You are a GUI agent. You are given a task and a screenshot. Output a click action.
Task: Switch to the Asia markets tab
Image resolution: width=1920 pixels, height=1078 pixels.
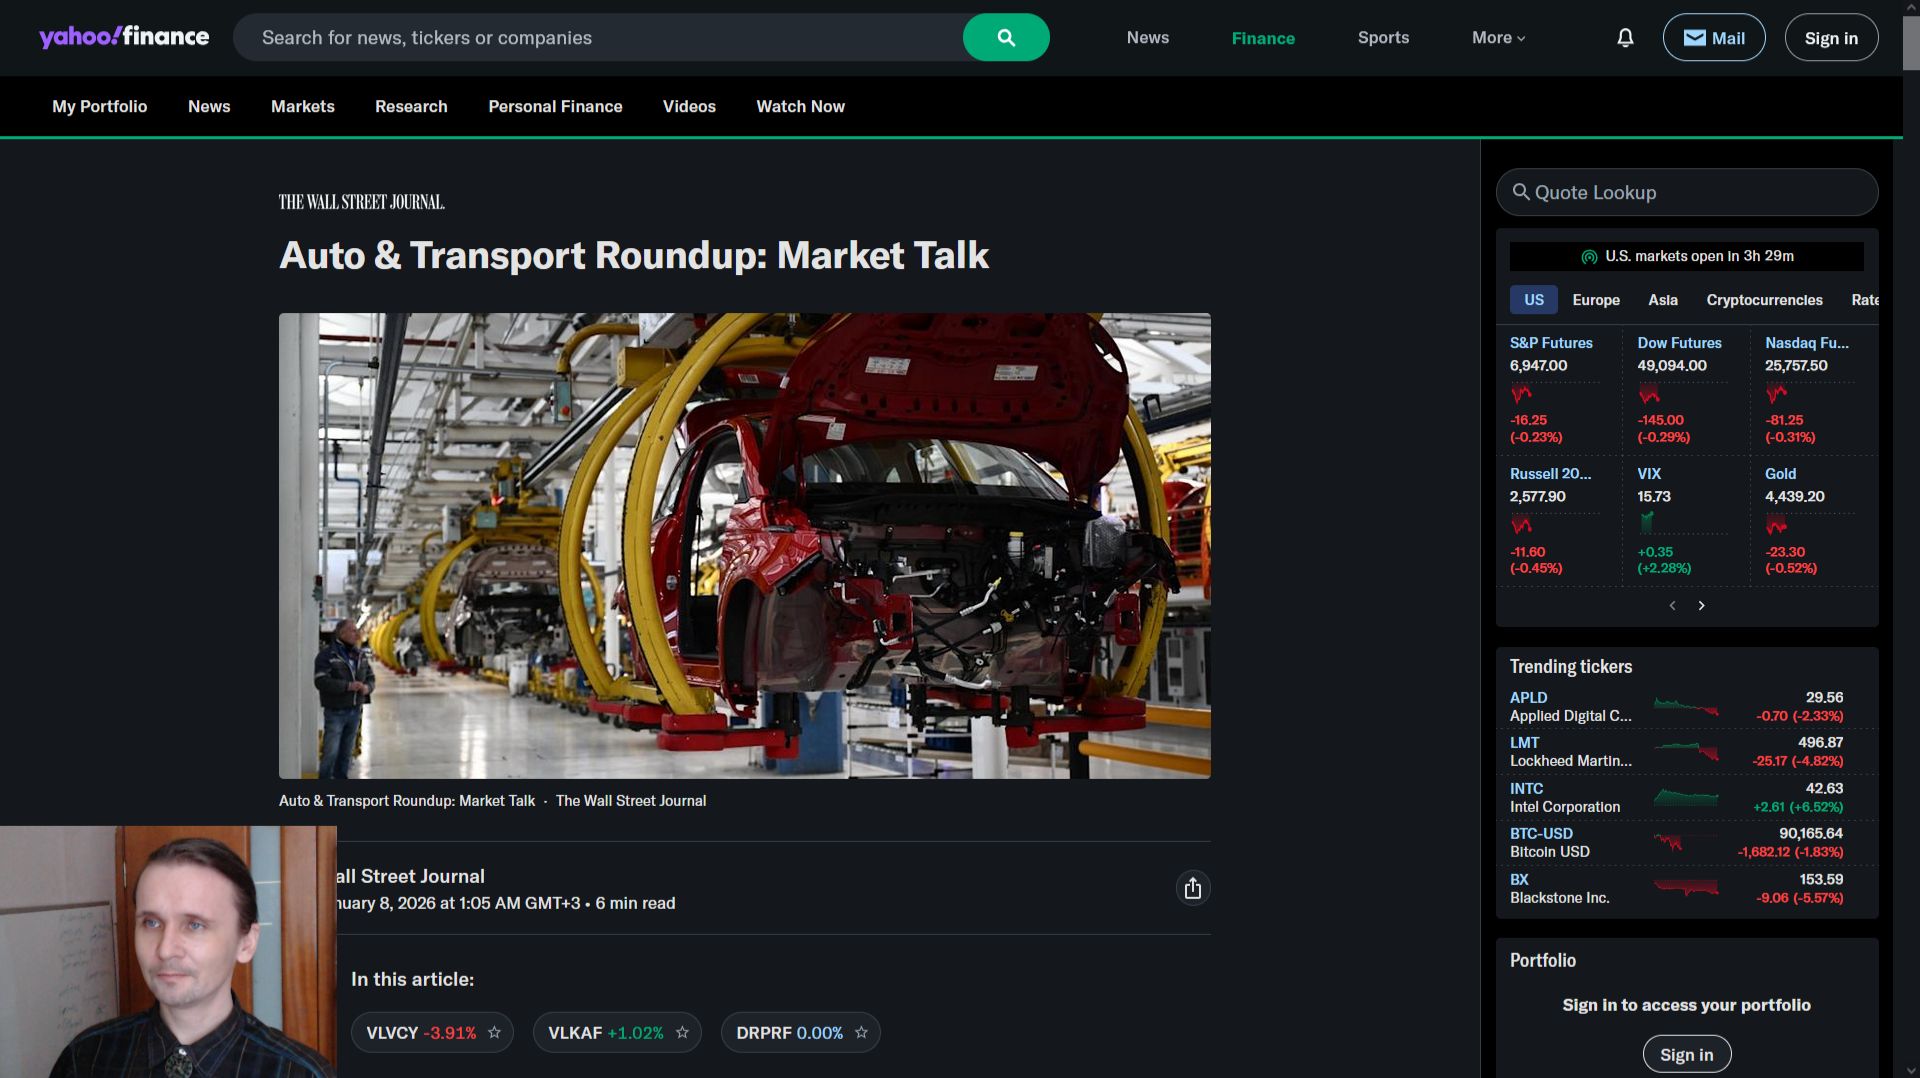pyautogui.click(x=1663, y=300)
